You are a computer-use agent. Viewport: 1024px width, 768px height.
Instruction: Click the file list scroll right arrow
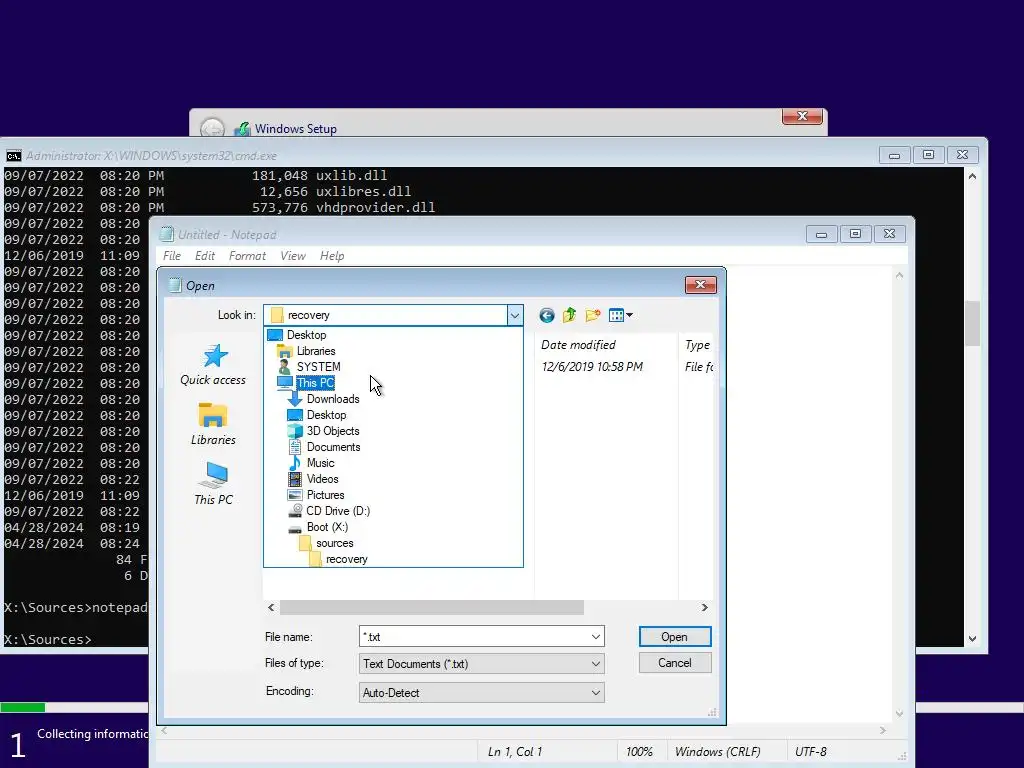coord(704,608)
